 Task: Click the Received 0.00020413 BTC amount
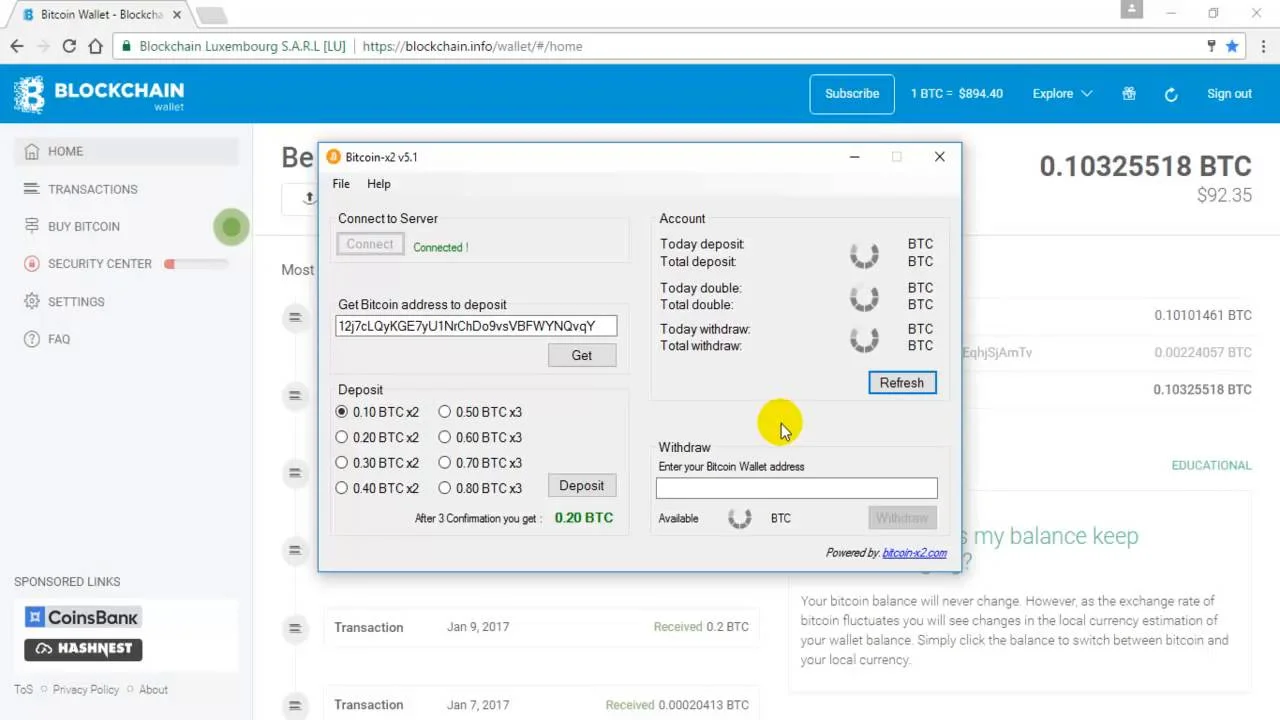pyautogui.click(x=677, y=705)
